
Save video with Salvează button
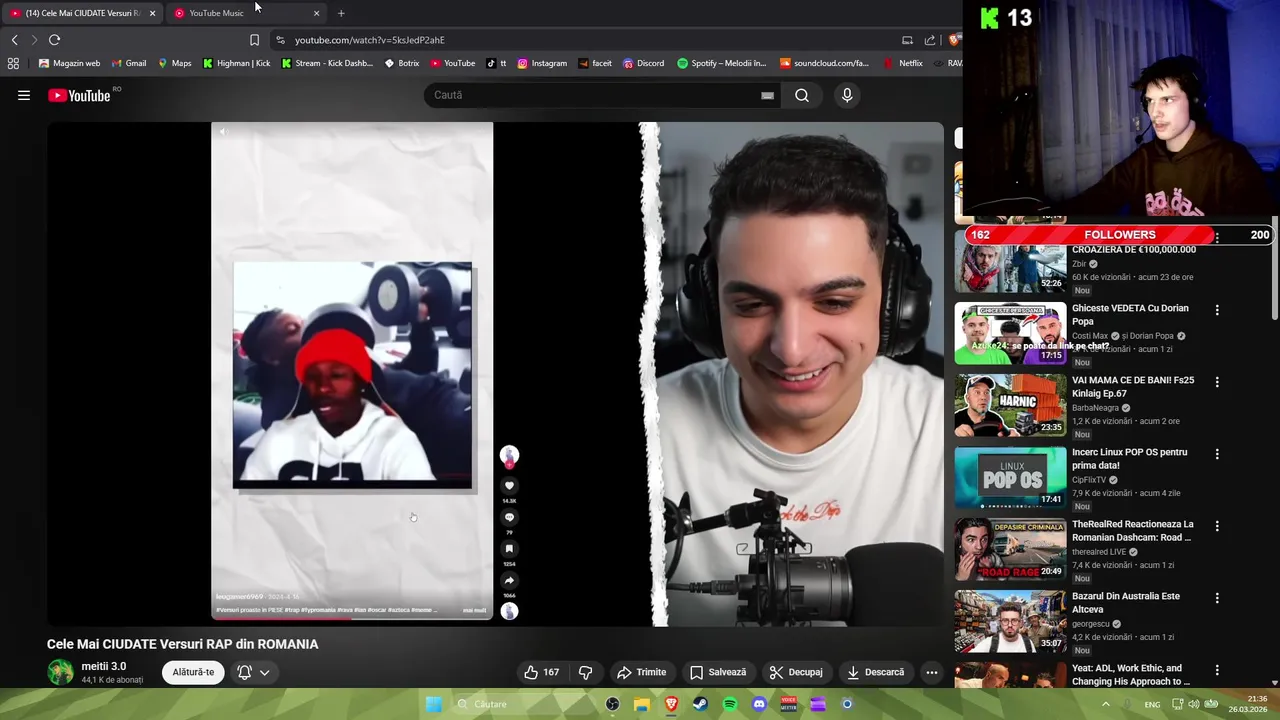click(717, 672)
